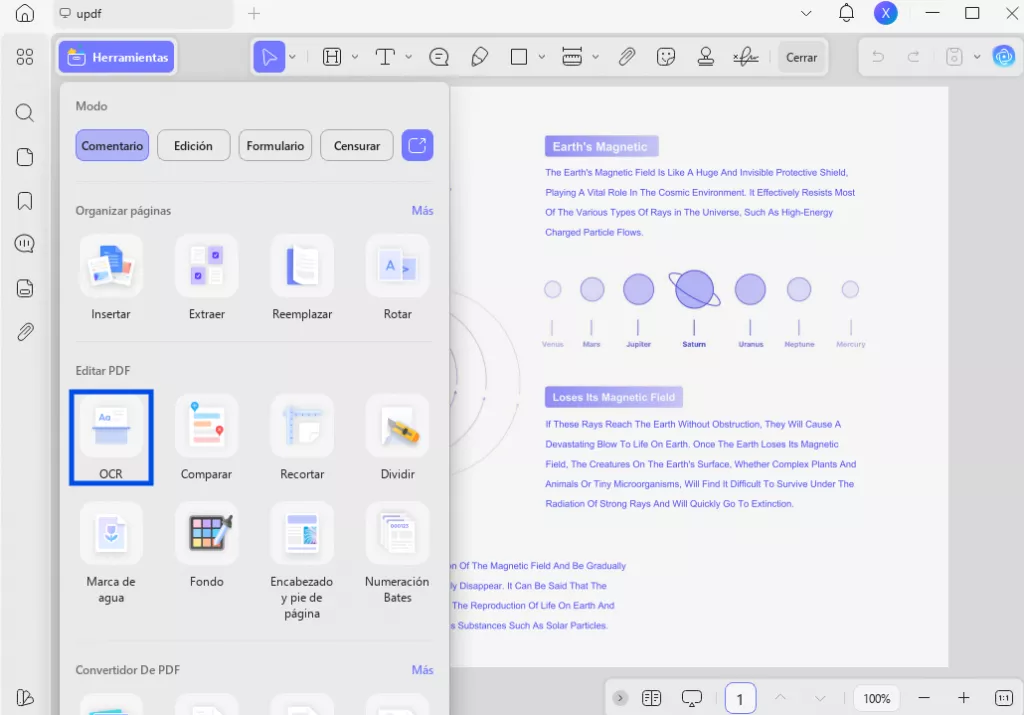Switch to Censurar mode
Image resolution: width=1024 pixels, height=715 pixels.
tap(357, 145)
